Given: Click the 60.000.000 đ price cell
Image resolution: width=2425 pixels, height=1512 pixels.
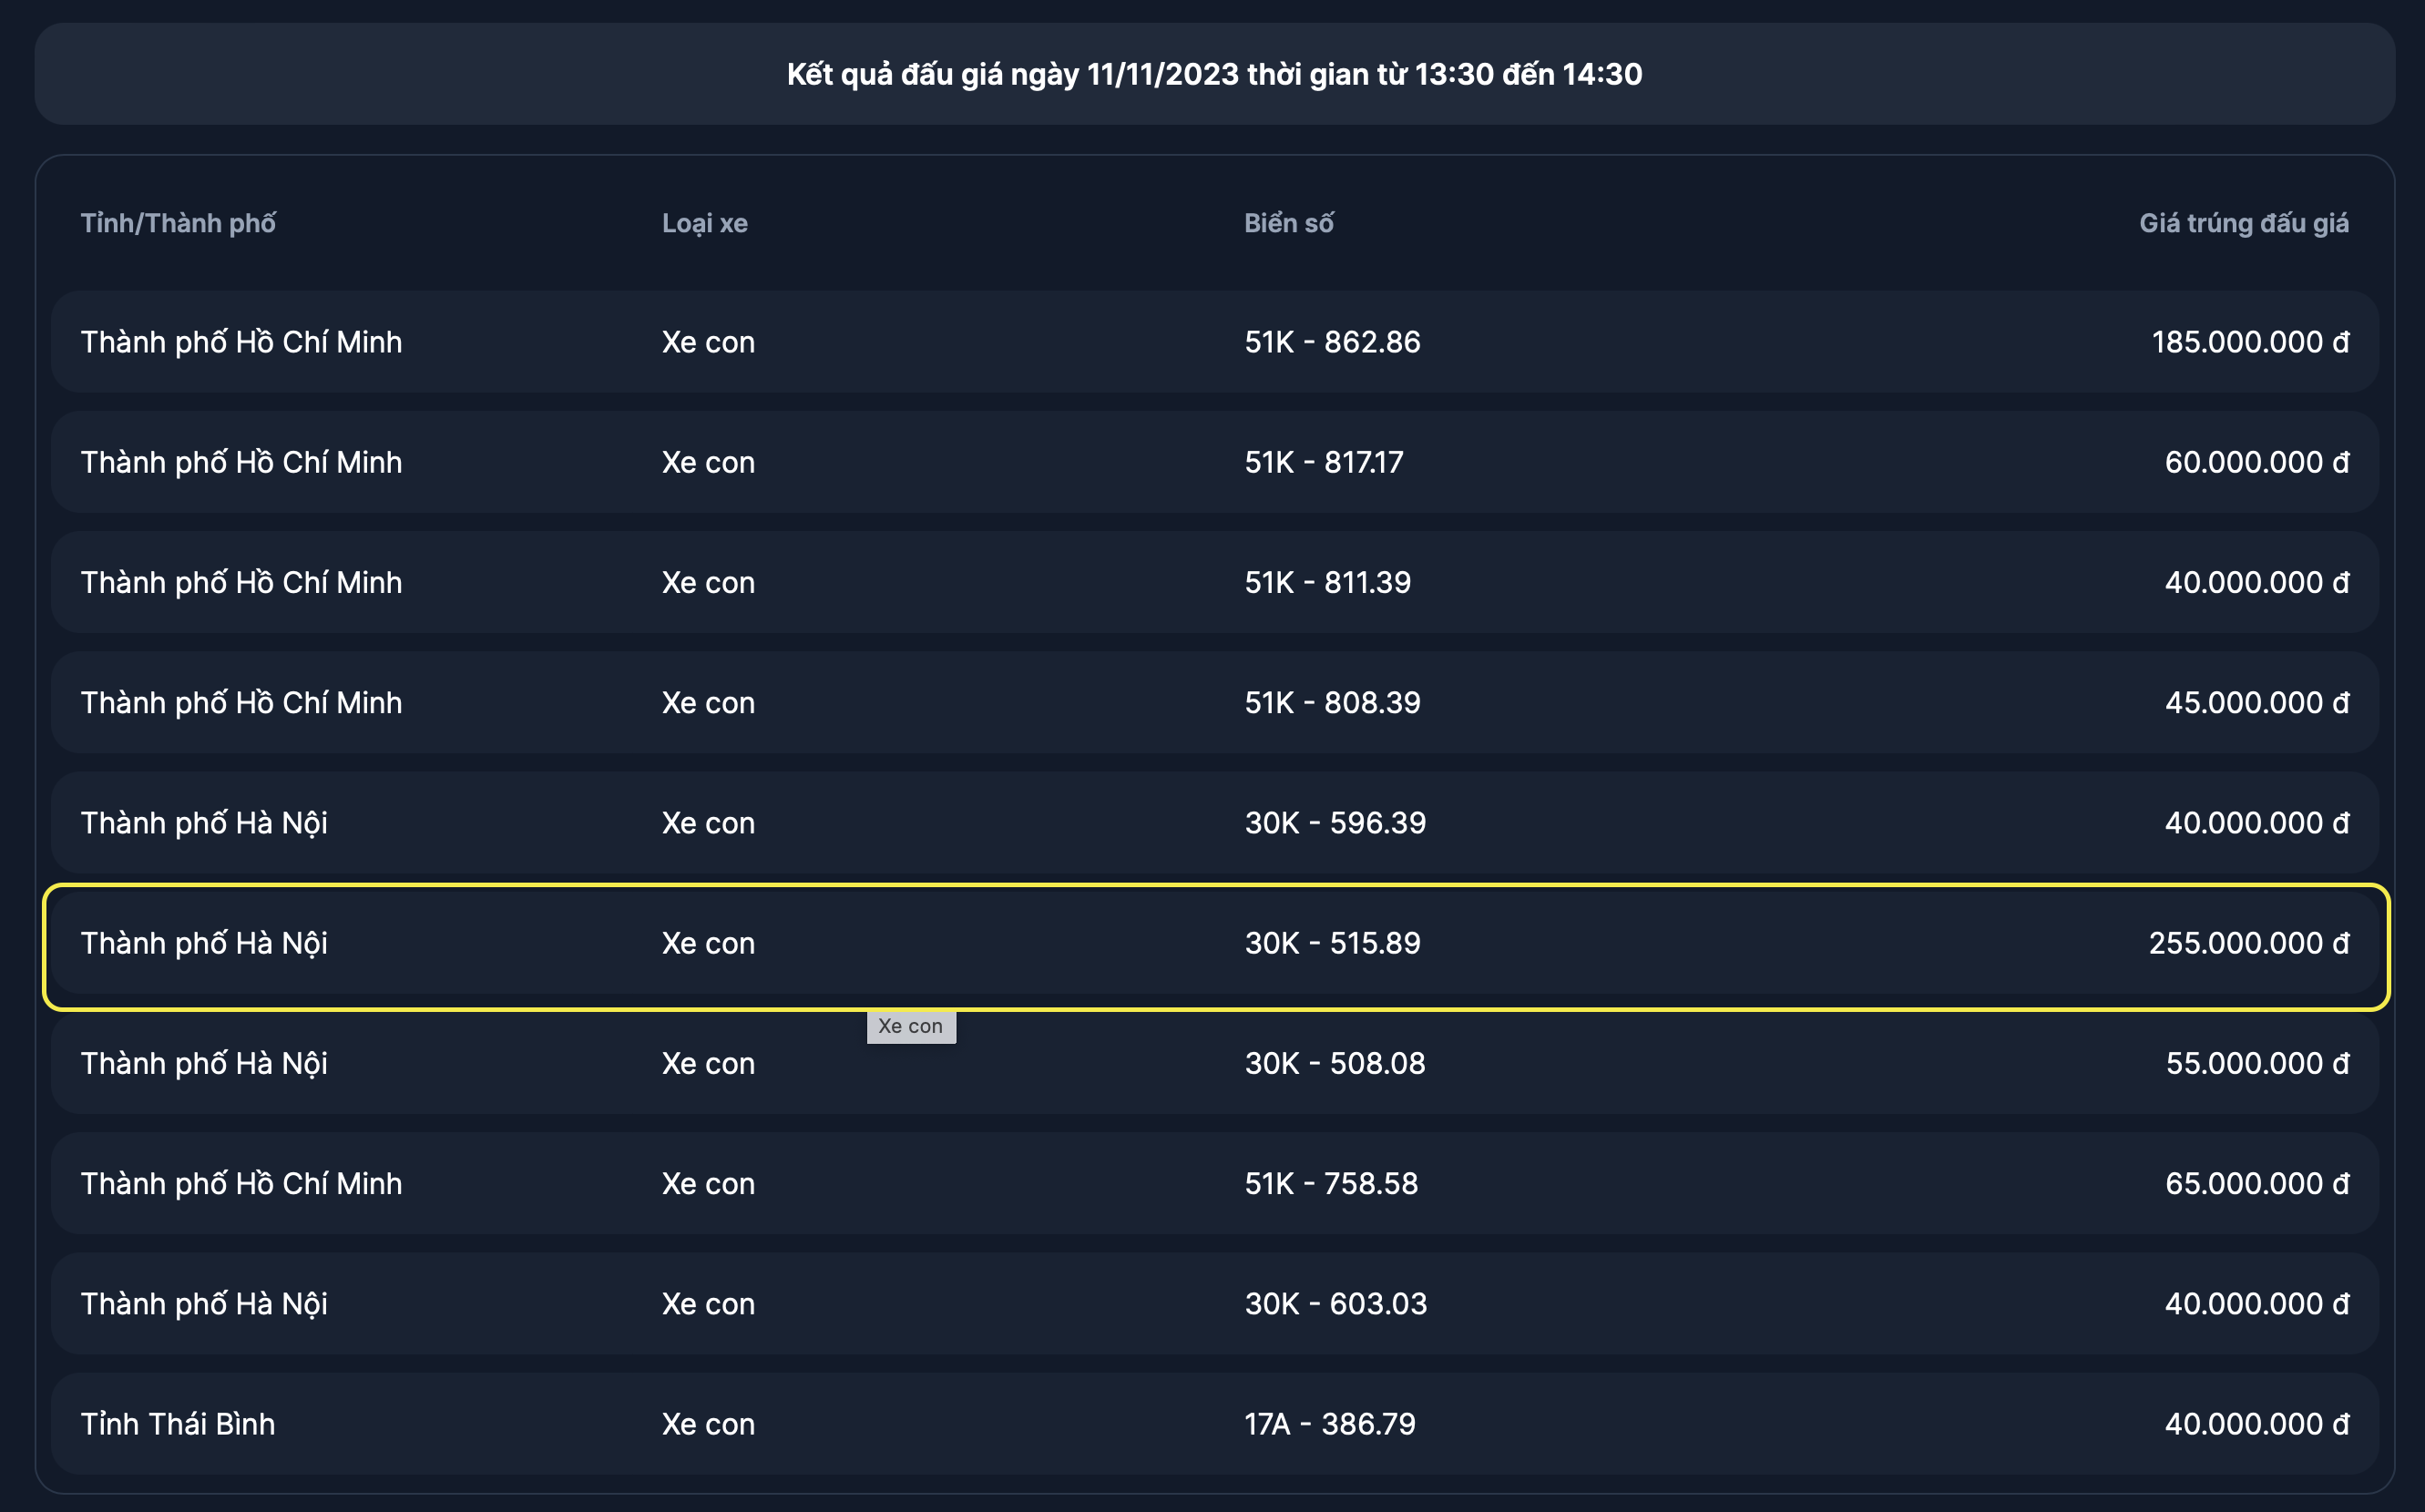Looking at the screenshot, I should click(2256, 462).
